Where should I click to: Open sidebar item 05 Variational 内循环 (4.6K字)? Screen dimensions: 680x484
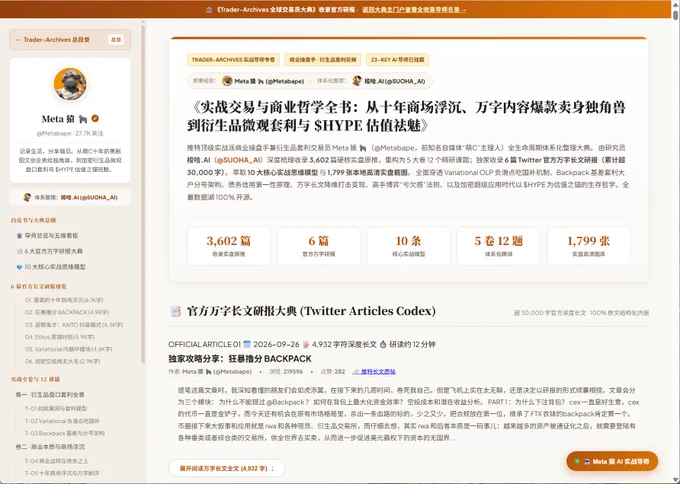coord(69,349)
